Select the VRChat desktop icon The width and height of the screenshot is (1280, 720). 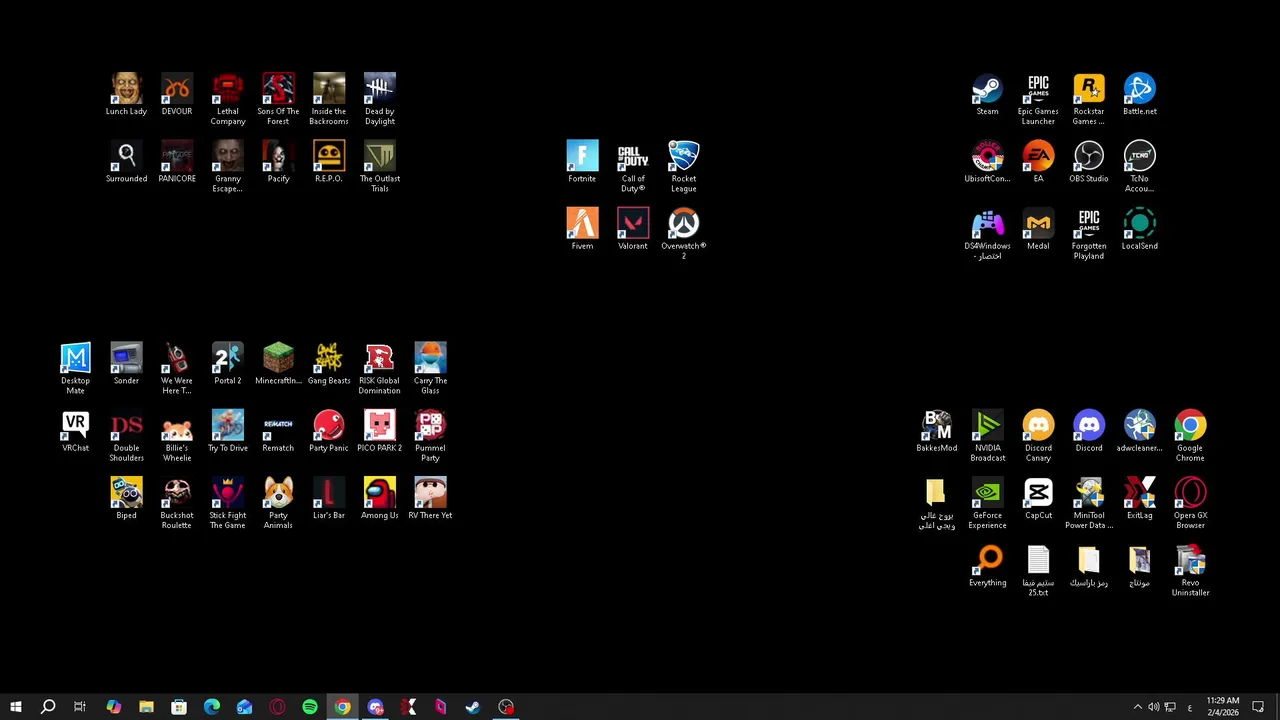[x=75, y=430]
